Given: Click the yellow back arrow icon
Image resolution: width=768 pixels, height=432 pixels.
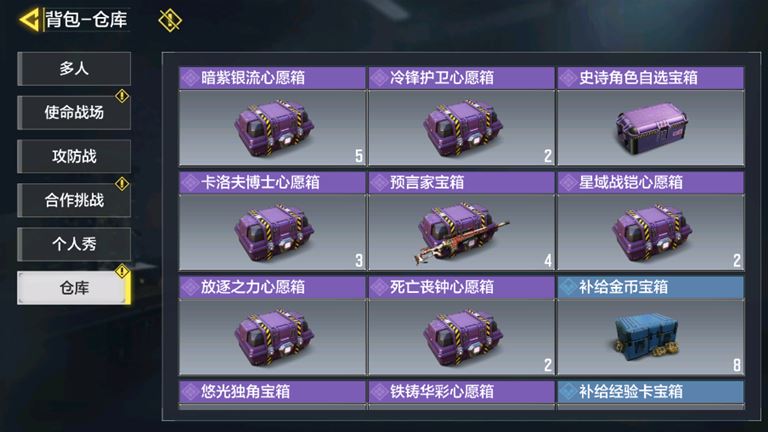Looking at the screenshot, I should click(x=29, y=20).
